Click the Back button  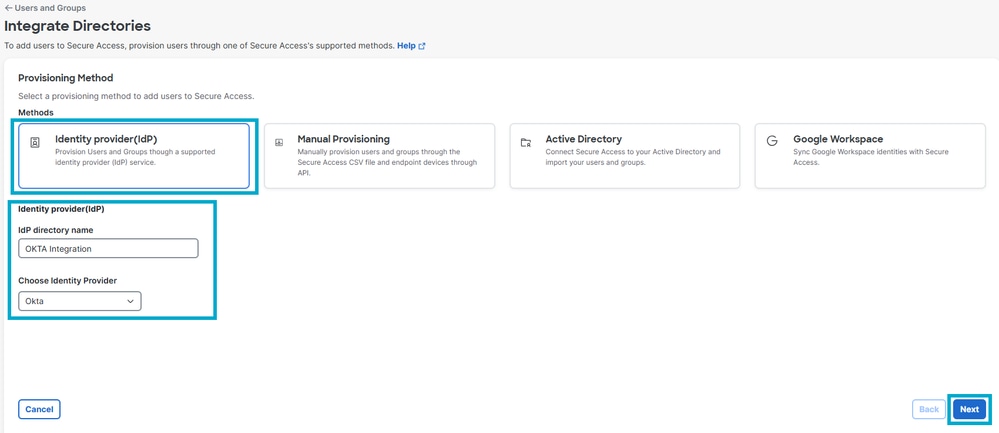pyautogui.click(x=929, y=409)
